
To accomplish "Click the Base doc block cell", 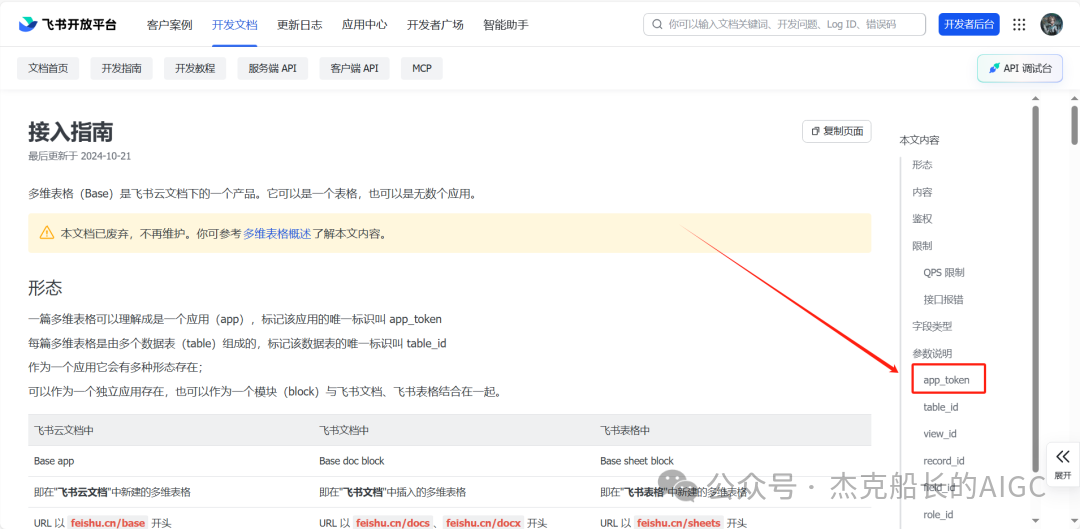I will click(352, 461).
